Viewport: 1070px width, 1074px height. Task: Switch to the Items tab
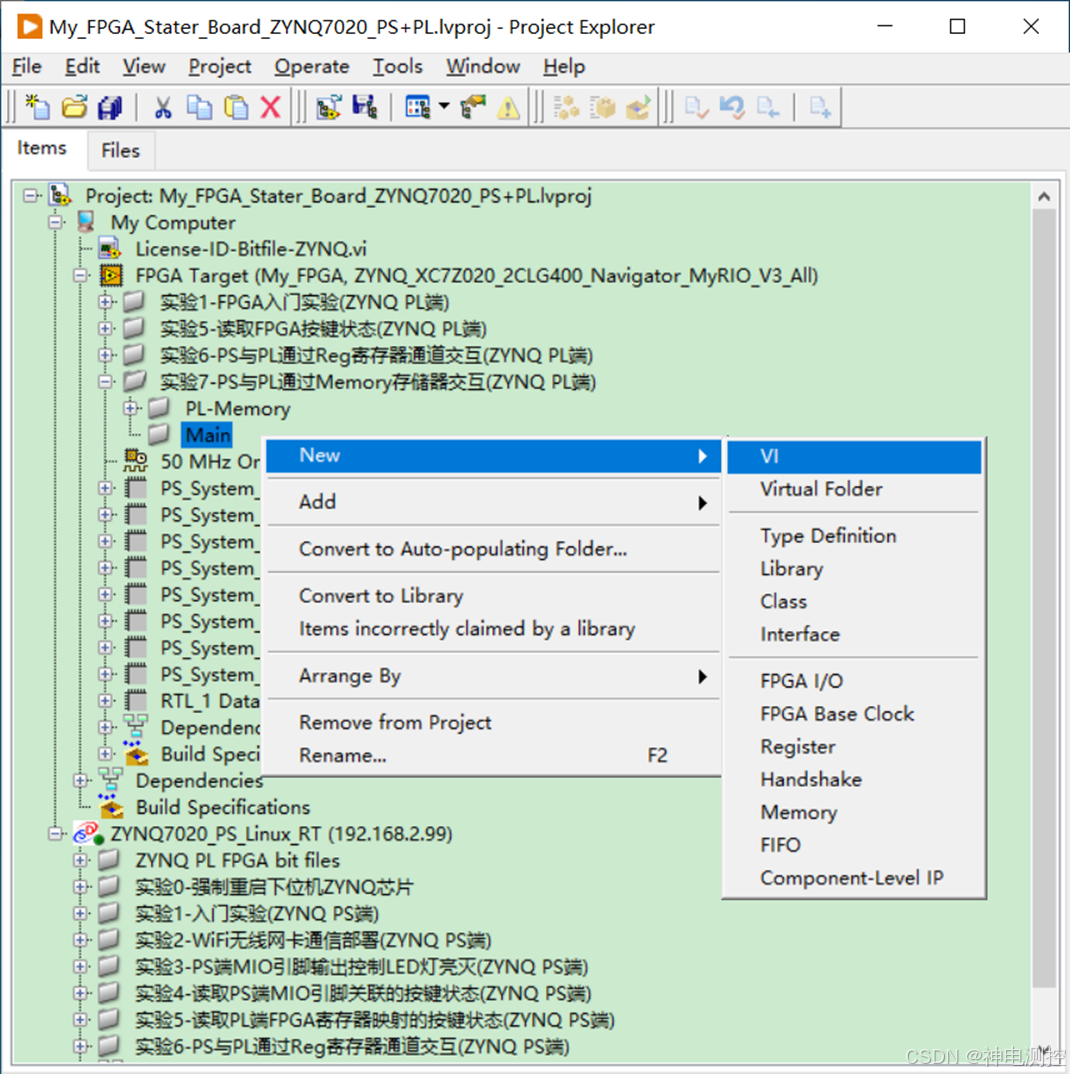42,148
